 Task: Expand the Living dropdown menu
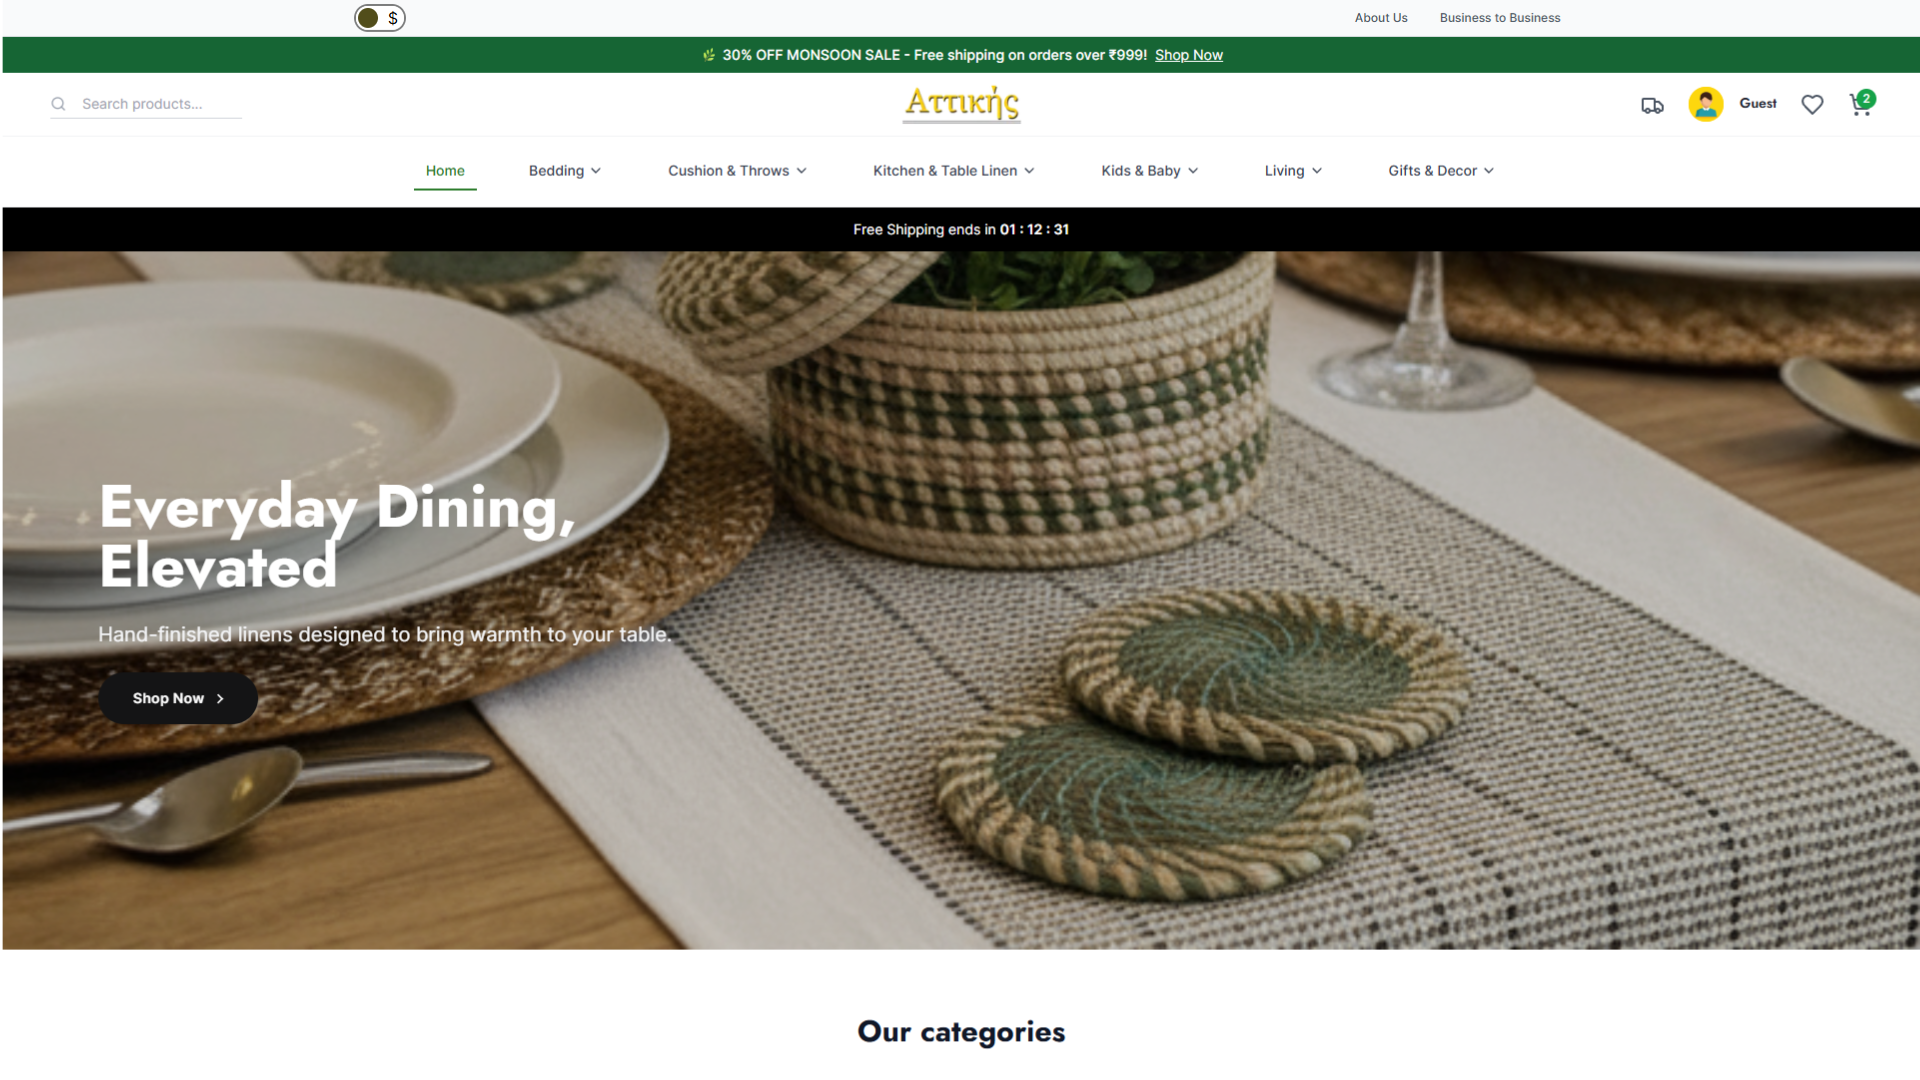point(1293,171)
